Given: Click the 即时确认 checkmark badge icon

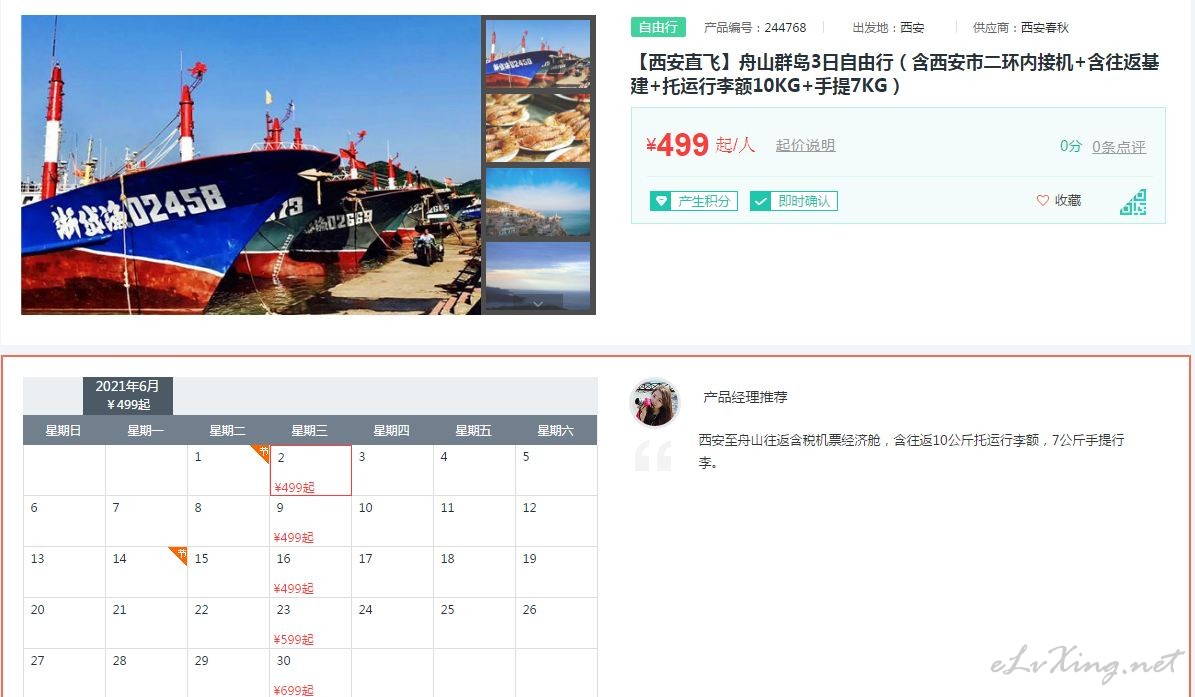Looking at the screenshot, I should click(761, 201).
